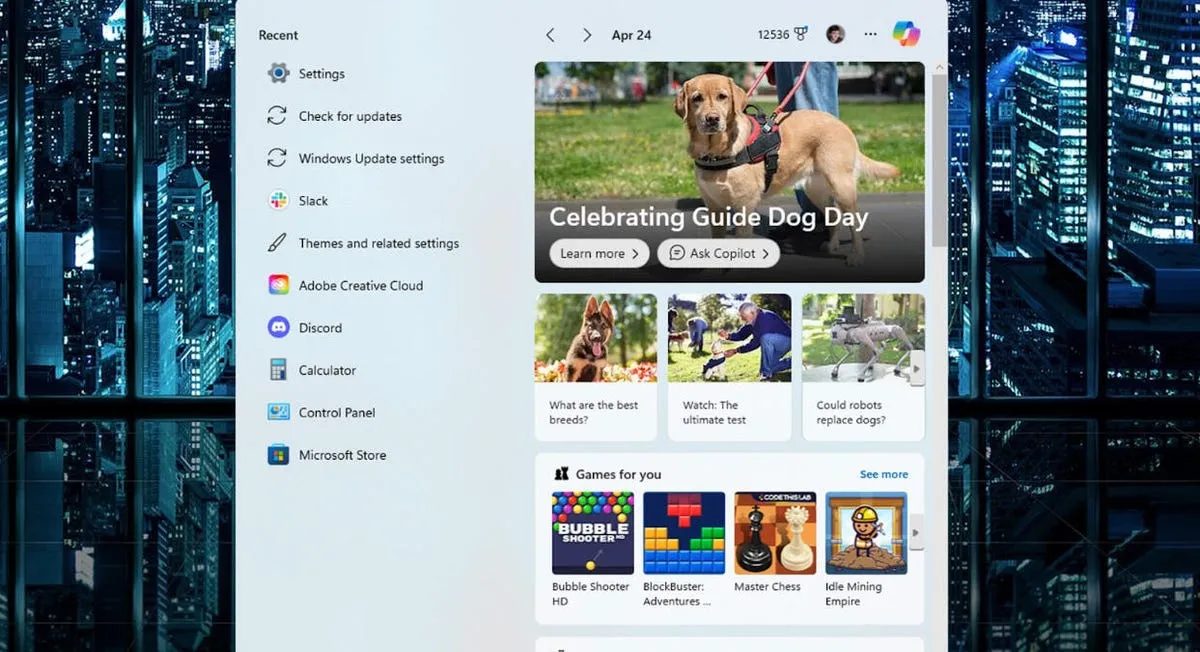Open the user profile avatar
Screen dimensions: 1200x652
835,35
